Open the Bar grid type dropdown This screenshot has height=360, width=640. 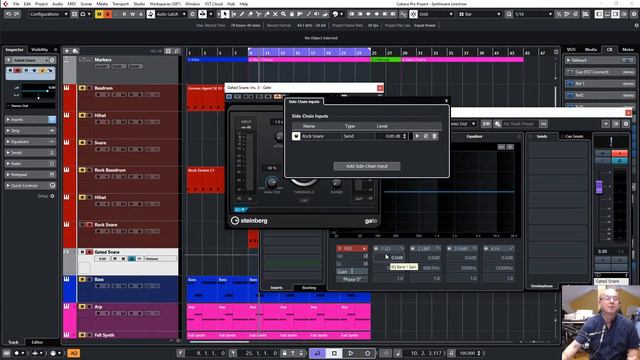tap(480, 14)
